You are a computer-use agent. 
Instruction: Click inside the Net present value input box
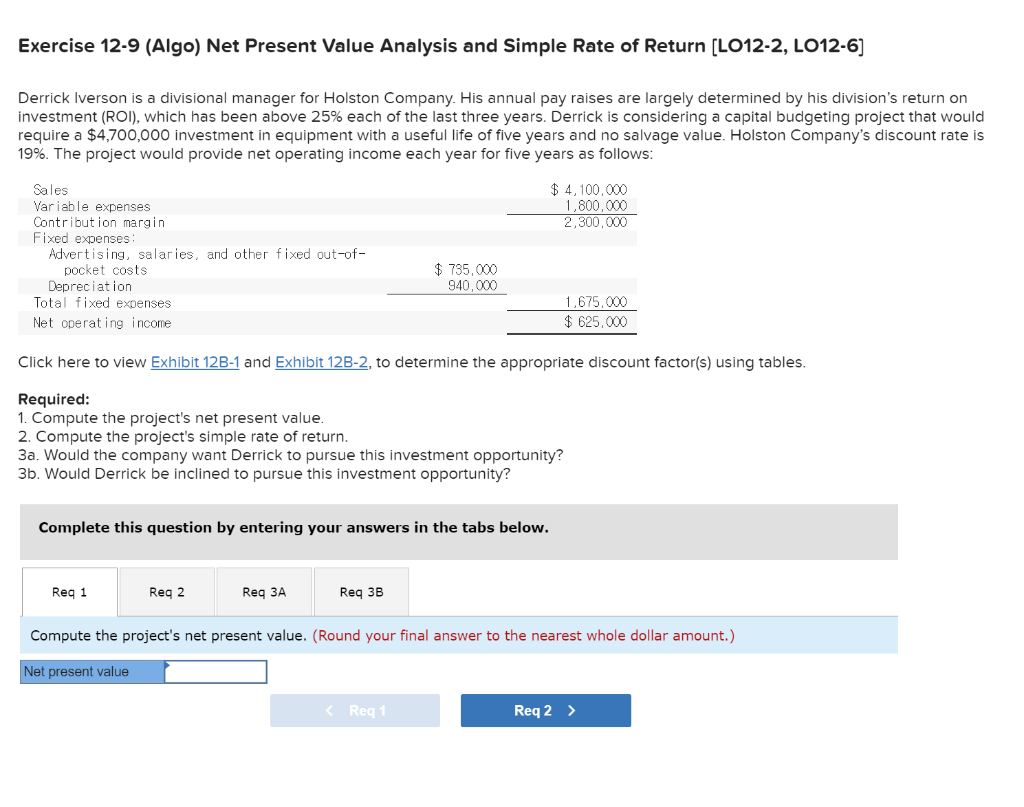[x=216, y=671]
